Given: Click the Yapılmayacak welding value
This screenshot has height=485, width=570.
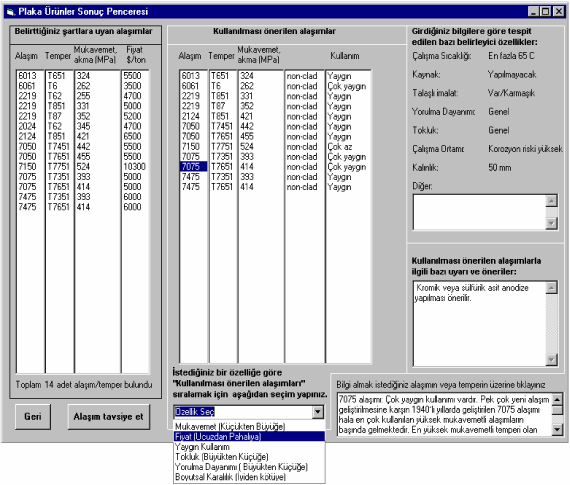Looking at the screenshot, I should (x=512, y=75).
